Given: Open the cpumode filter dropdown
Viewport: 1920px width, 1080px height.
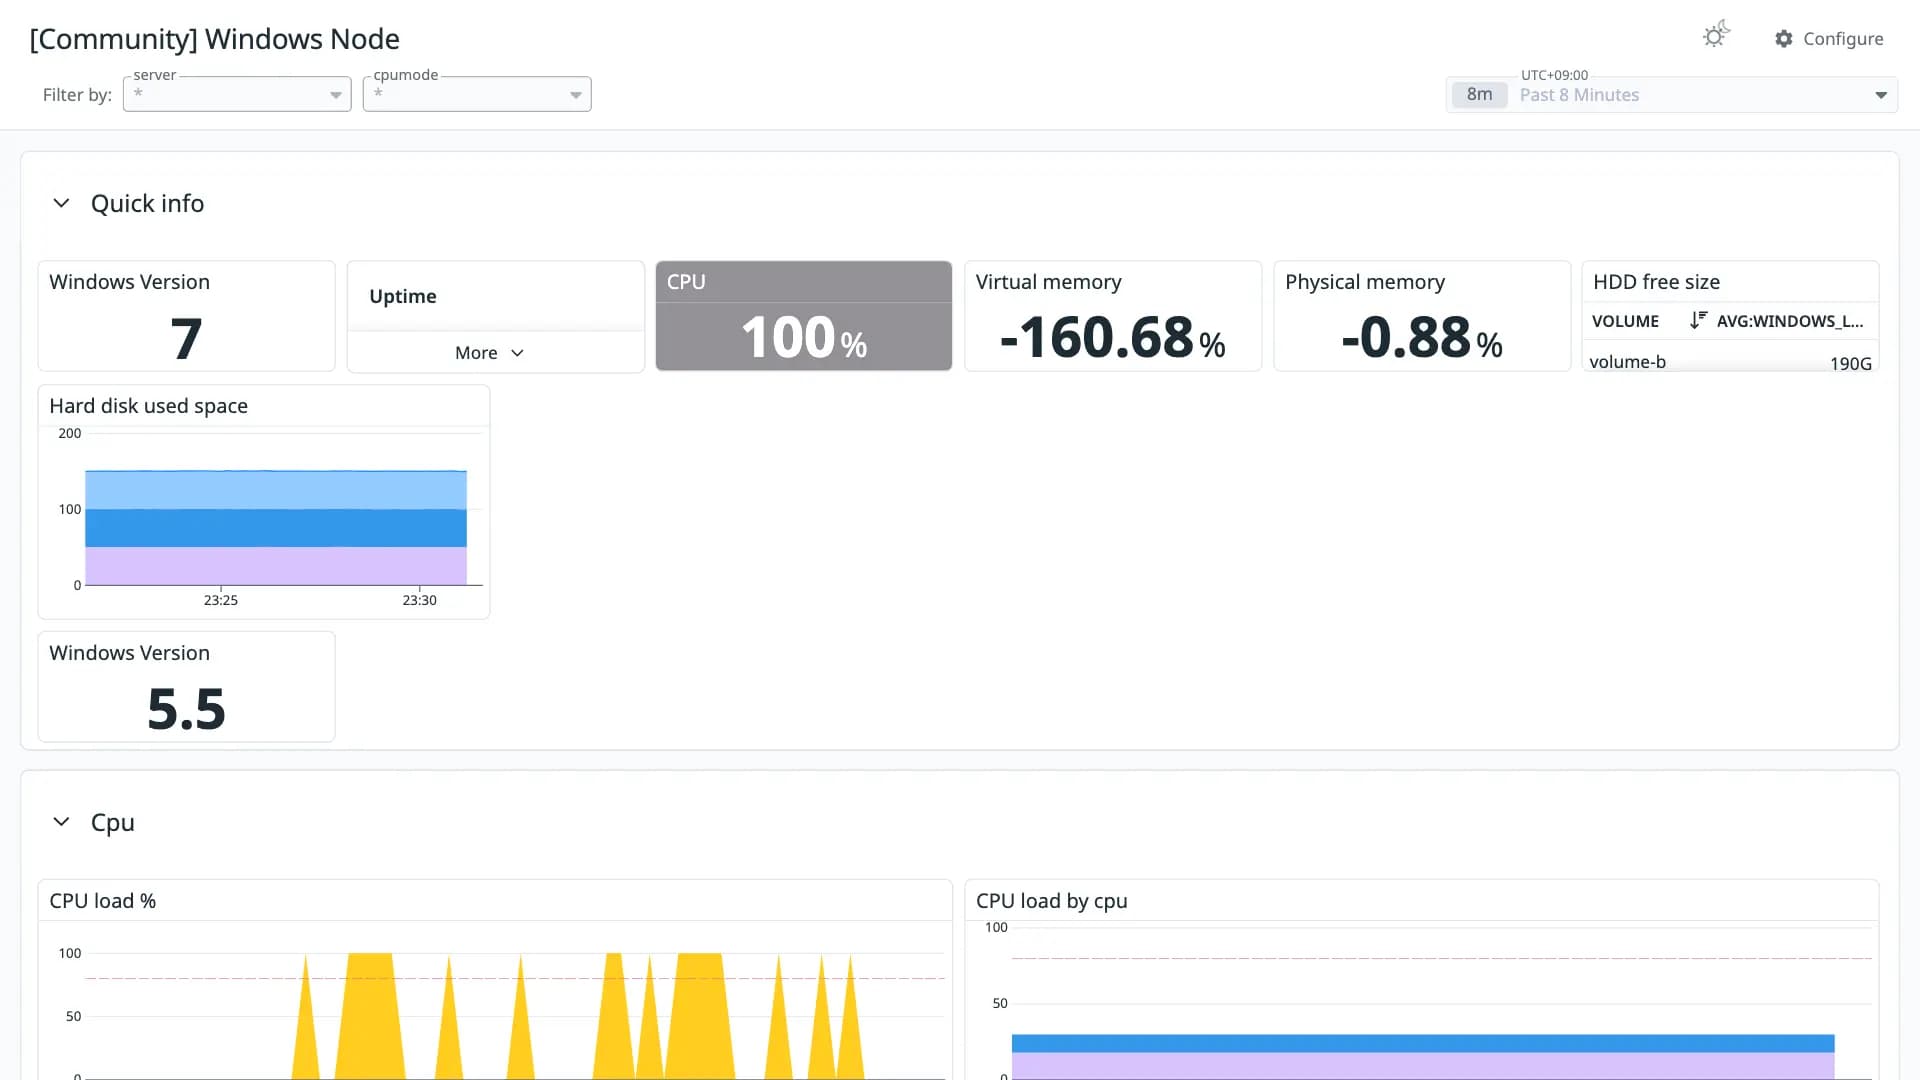Looking at the screenshot, I should coord(477,94).
